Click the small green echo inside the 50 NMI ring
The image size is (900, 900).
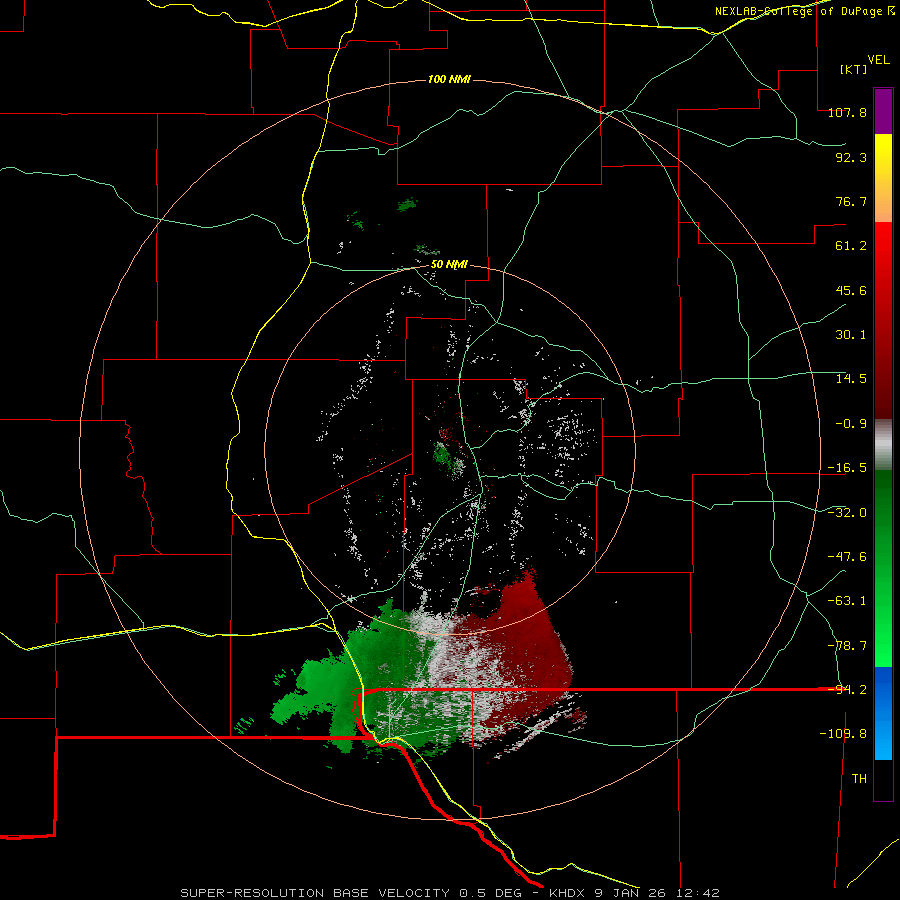pyautogui.click(x=444, y=456)
